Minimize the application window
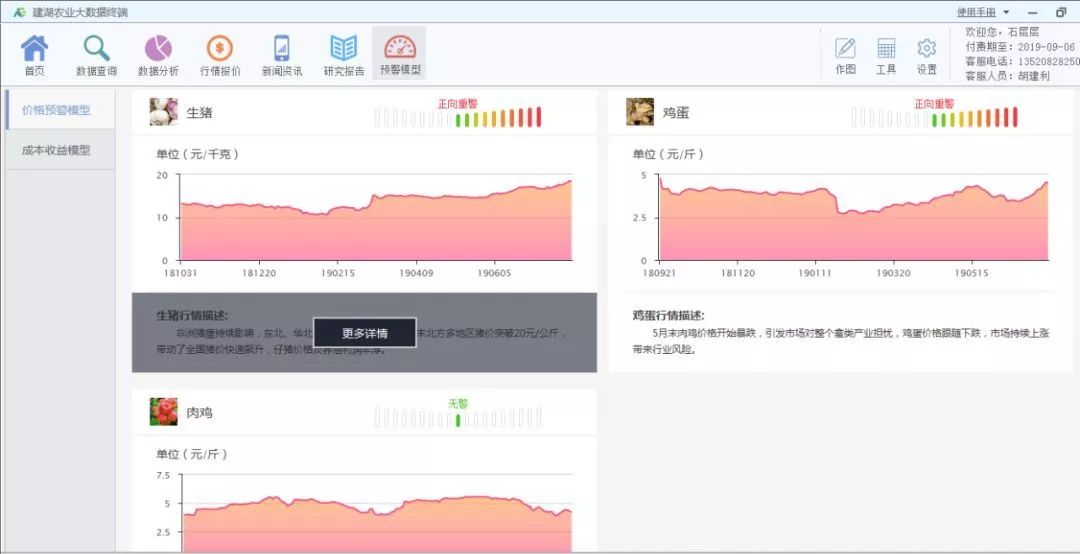This screenshot has width=1080, height=554. pos(1032,12)
